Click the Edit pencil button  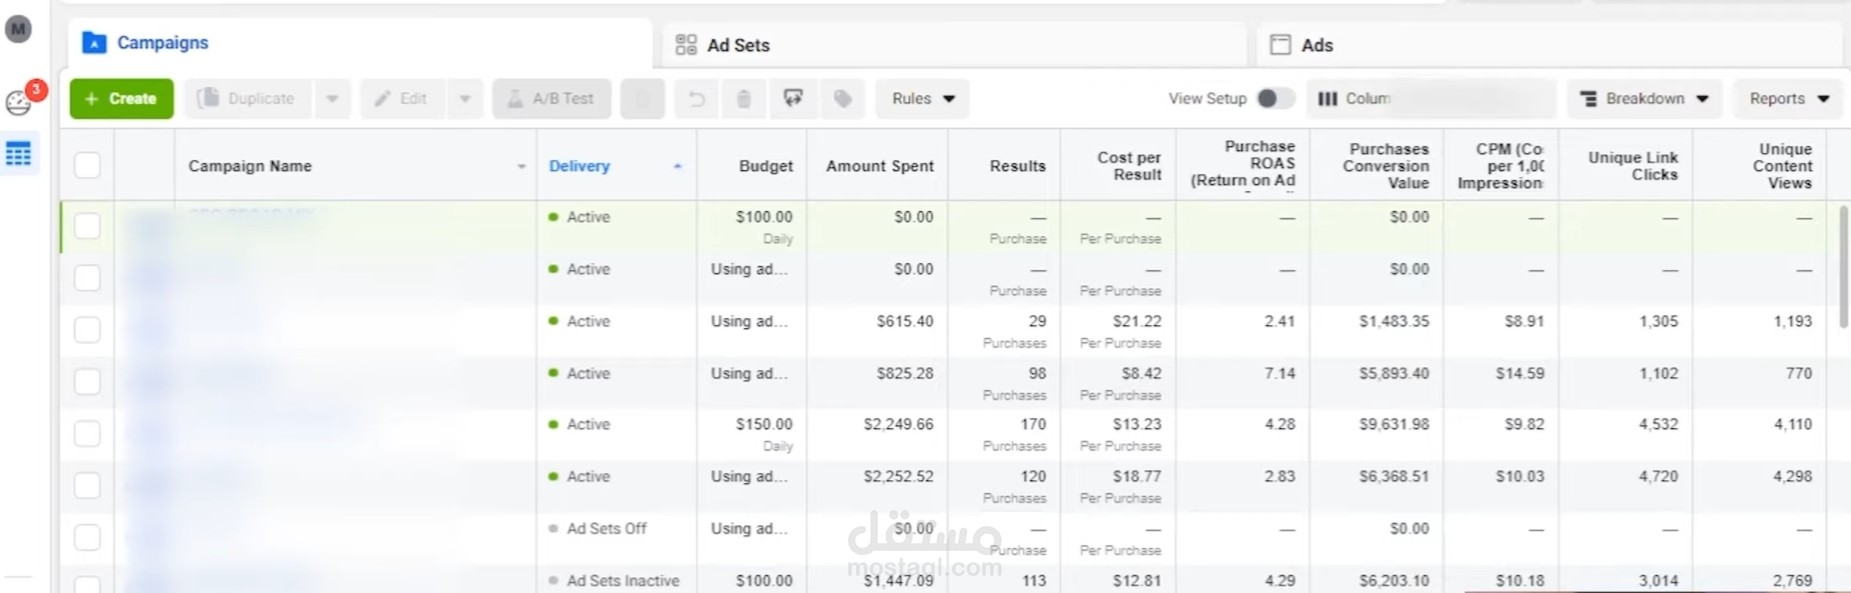click(402, 99)
